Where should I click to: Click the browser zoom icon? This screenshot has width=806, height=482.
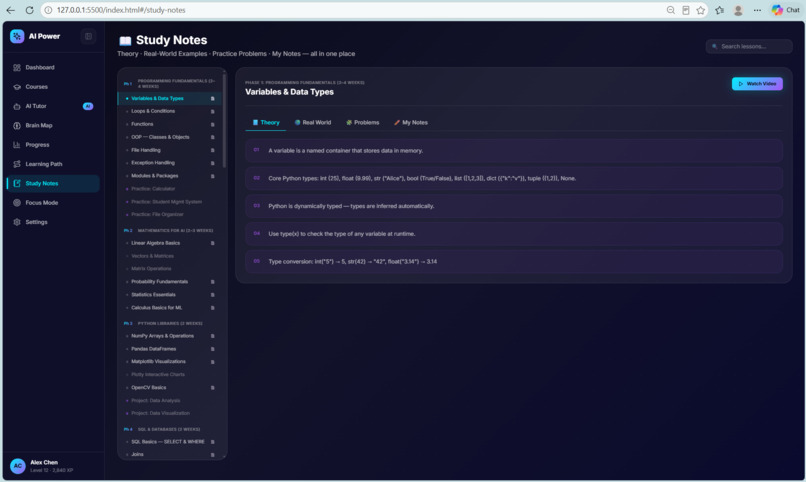coord(671,10)
